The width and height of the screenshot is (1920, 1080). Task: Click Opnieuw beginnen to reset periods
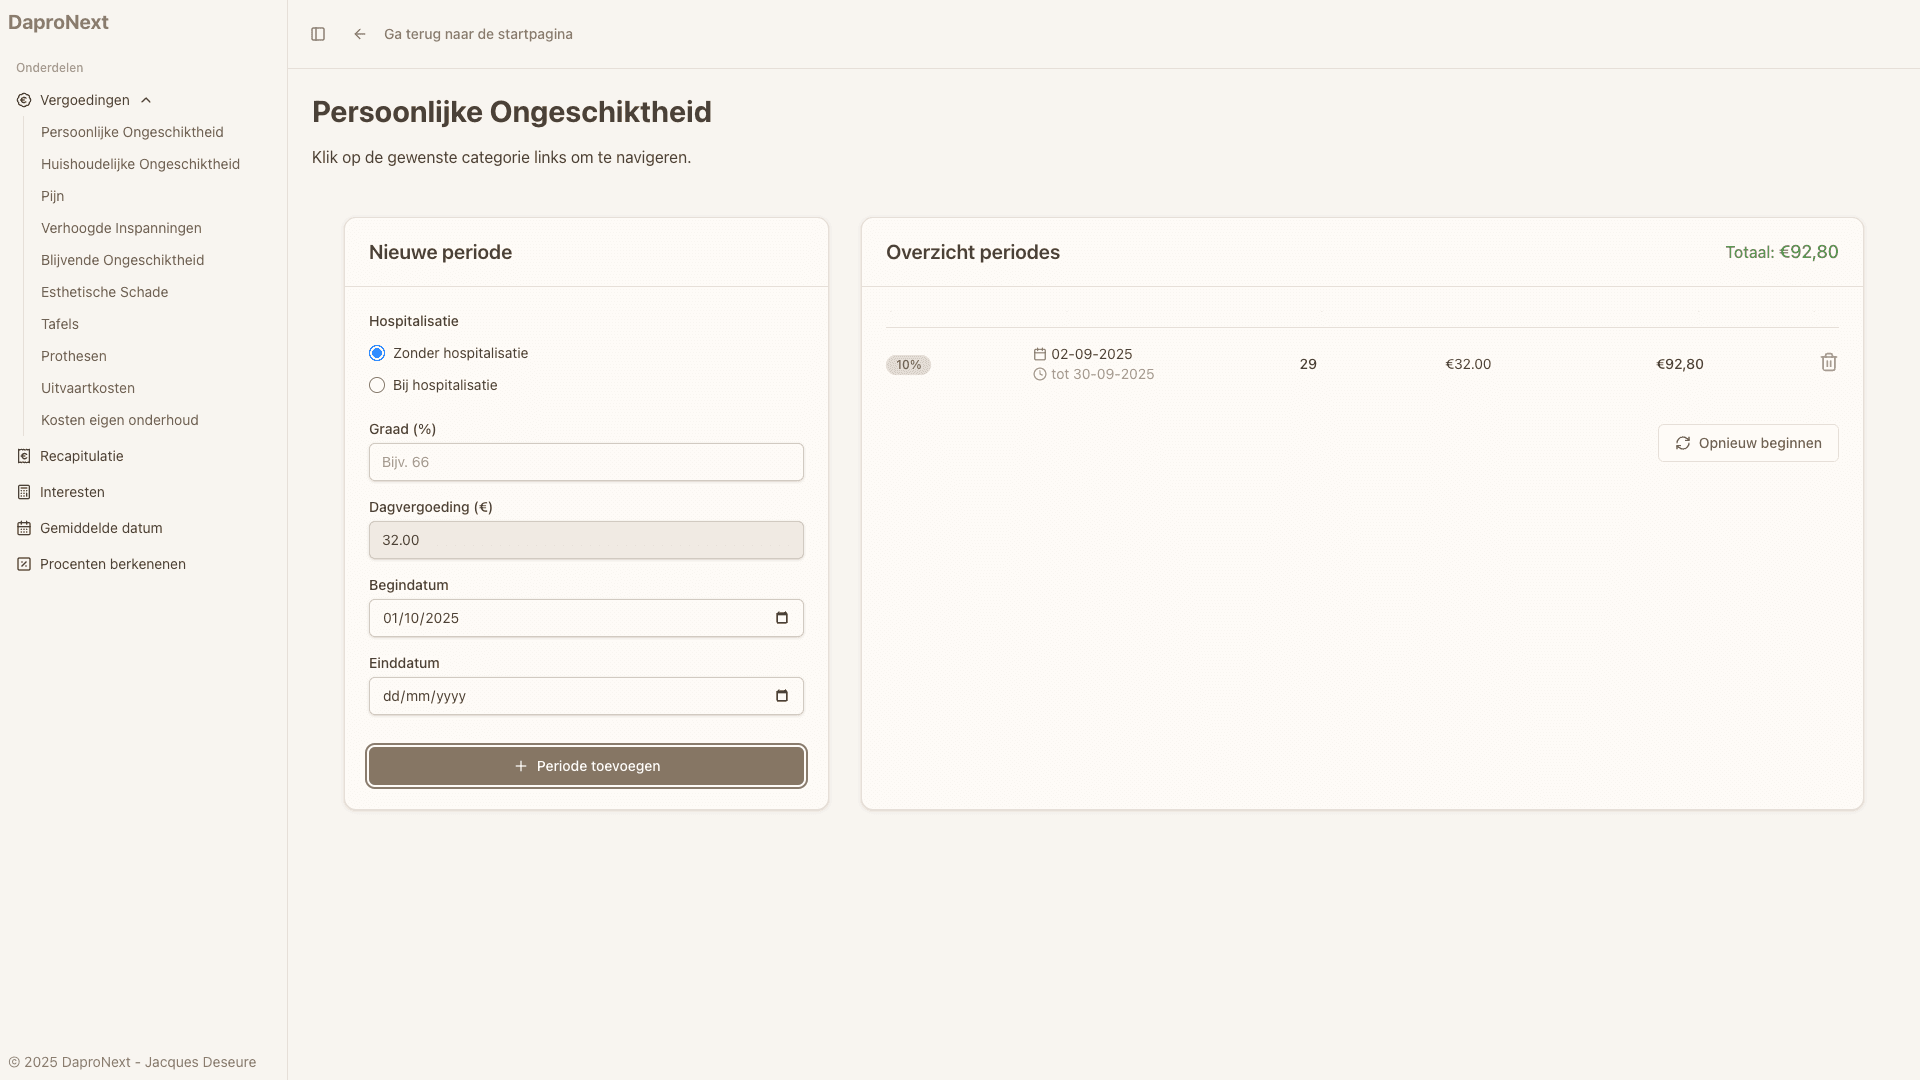pos(1748,443)
